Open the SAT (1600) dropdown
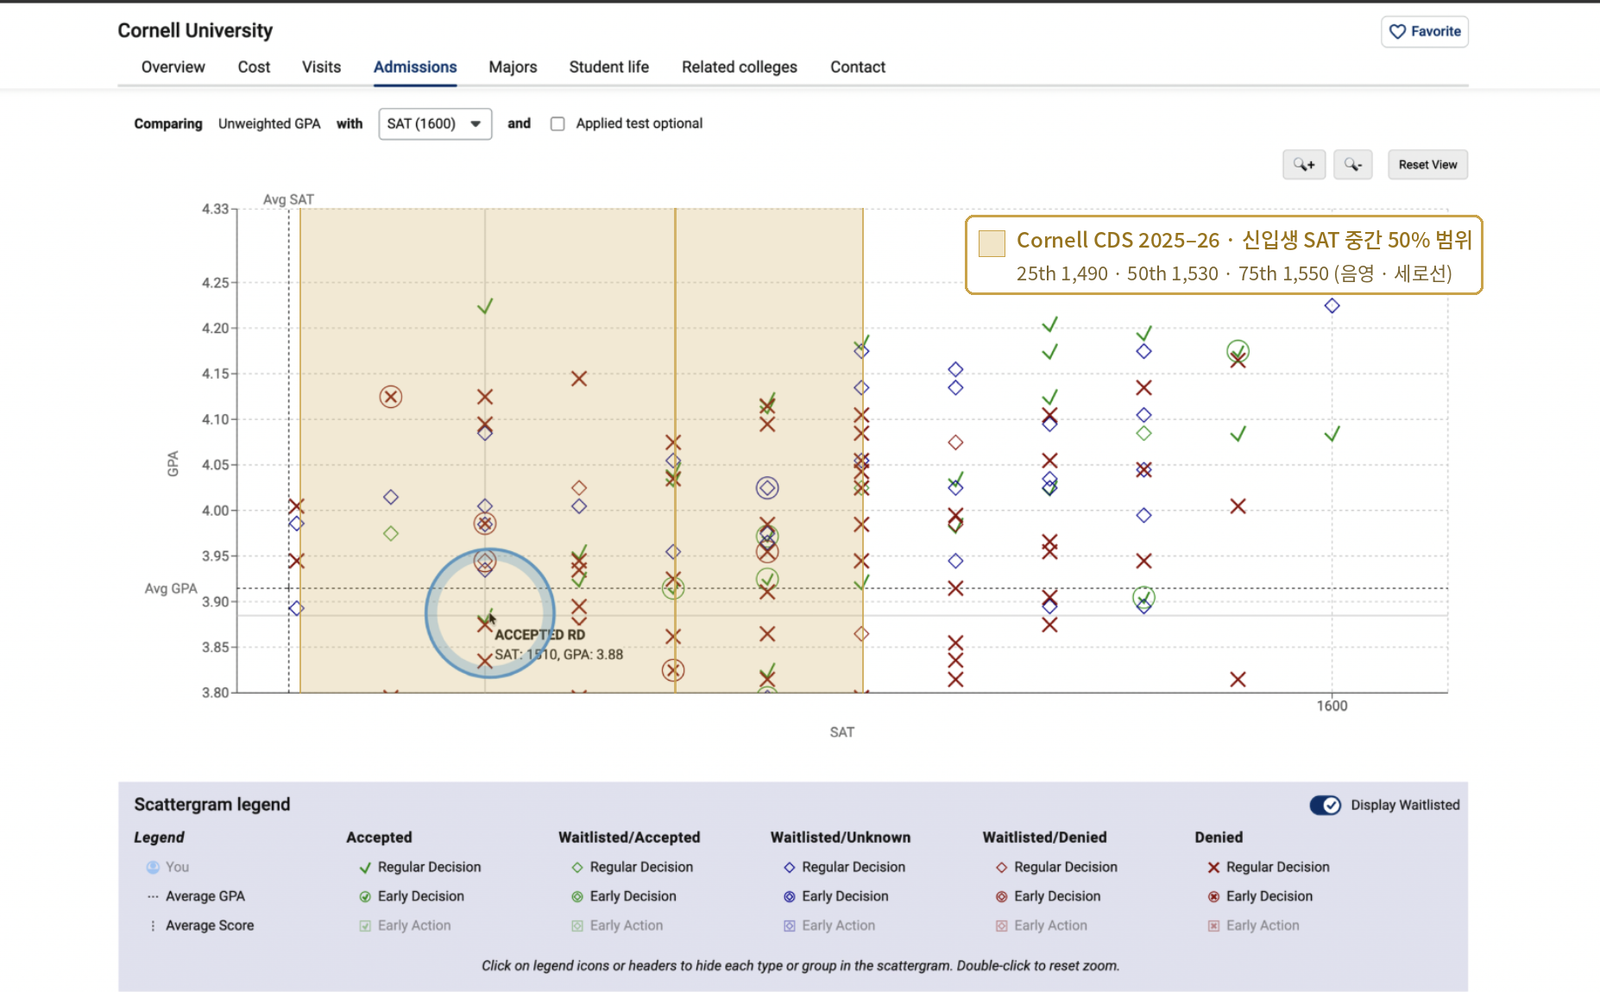 (435, 124)
